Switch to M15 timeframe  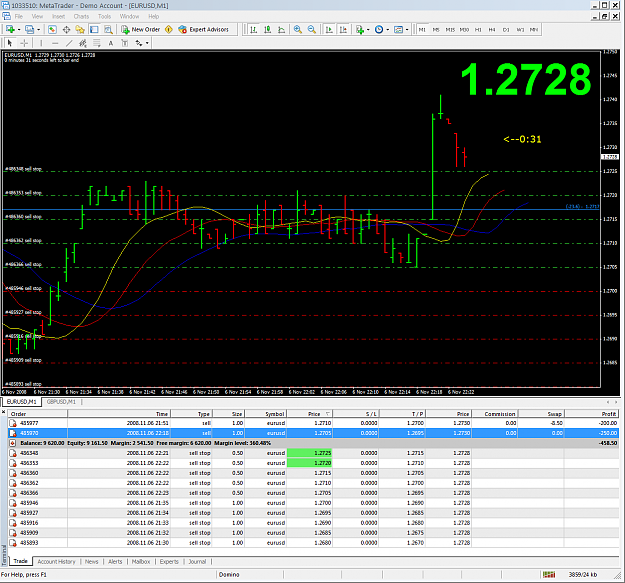coord(450,29)
